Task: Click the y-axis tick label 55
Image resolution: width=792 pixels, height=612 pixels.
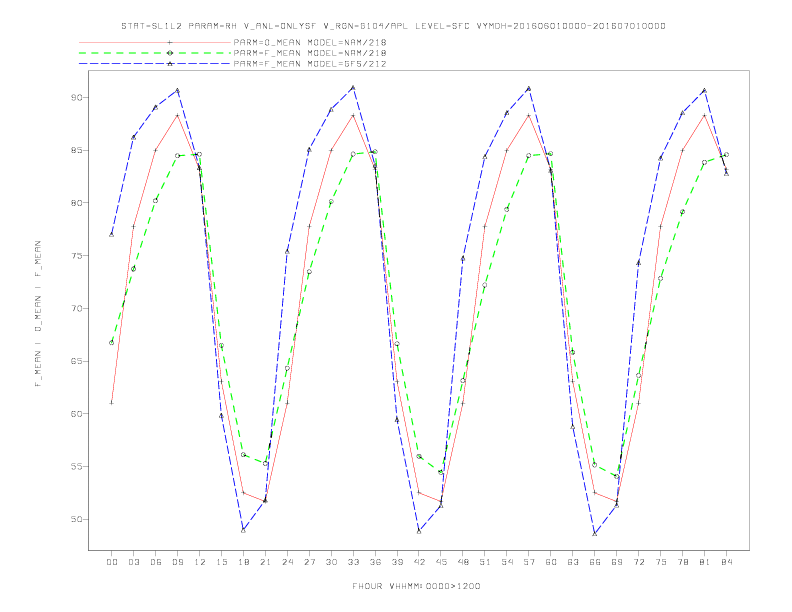Action: click(76, 467)
